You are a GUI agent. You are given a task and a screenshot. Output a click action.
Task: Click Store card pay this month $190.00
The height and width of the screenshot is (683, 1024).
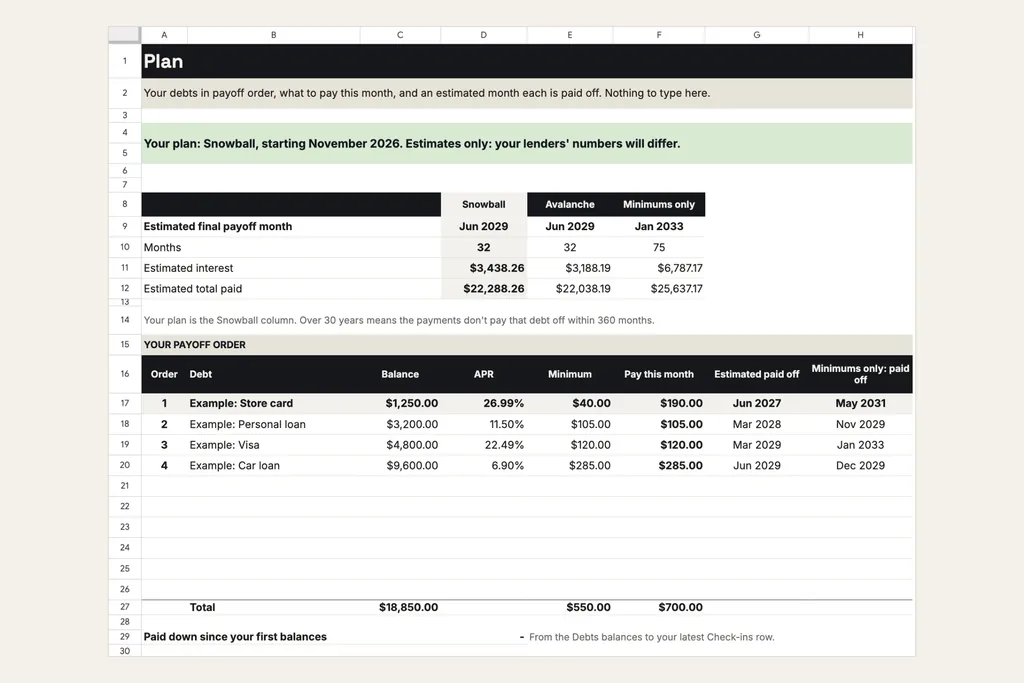pos(681,404)
